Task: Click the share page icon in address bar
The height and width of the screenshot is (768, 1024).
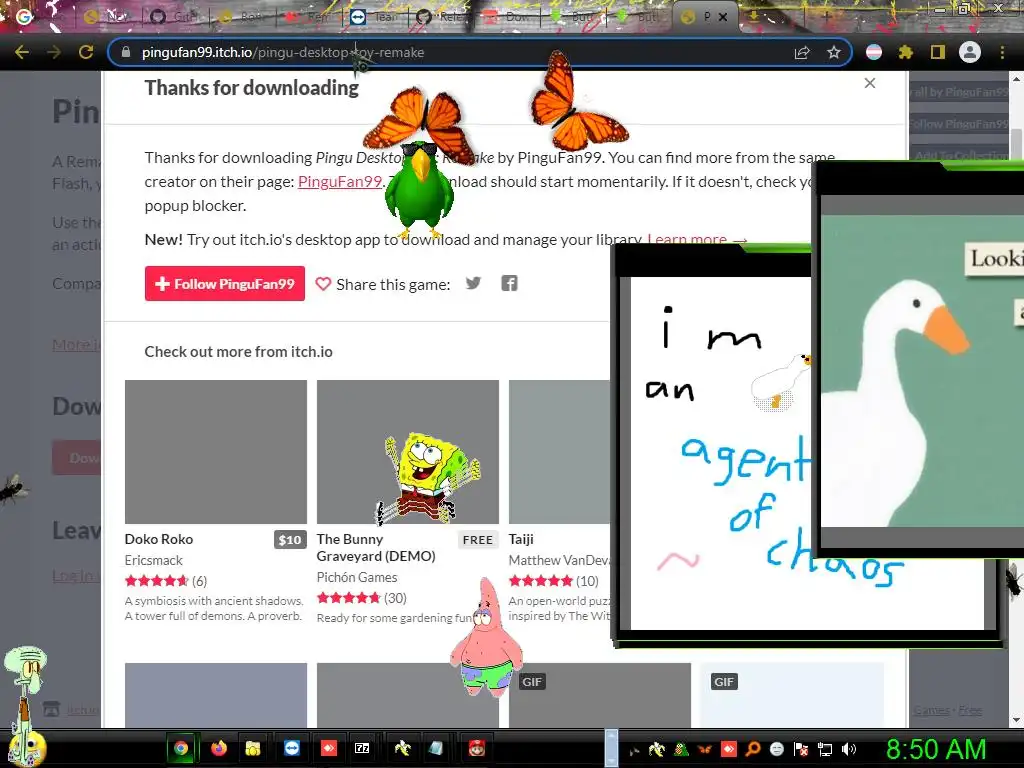Action: point(802,52)
